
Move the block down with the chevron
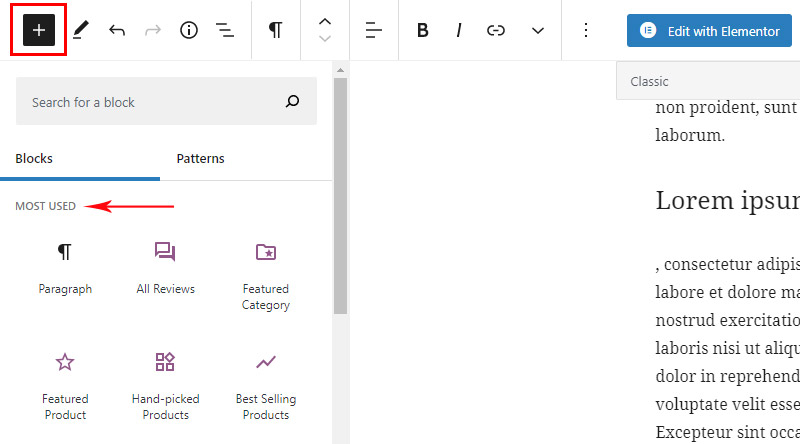[325, 39]
